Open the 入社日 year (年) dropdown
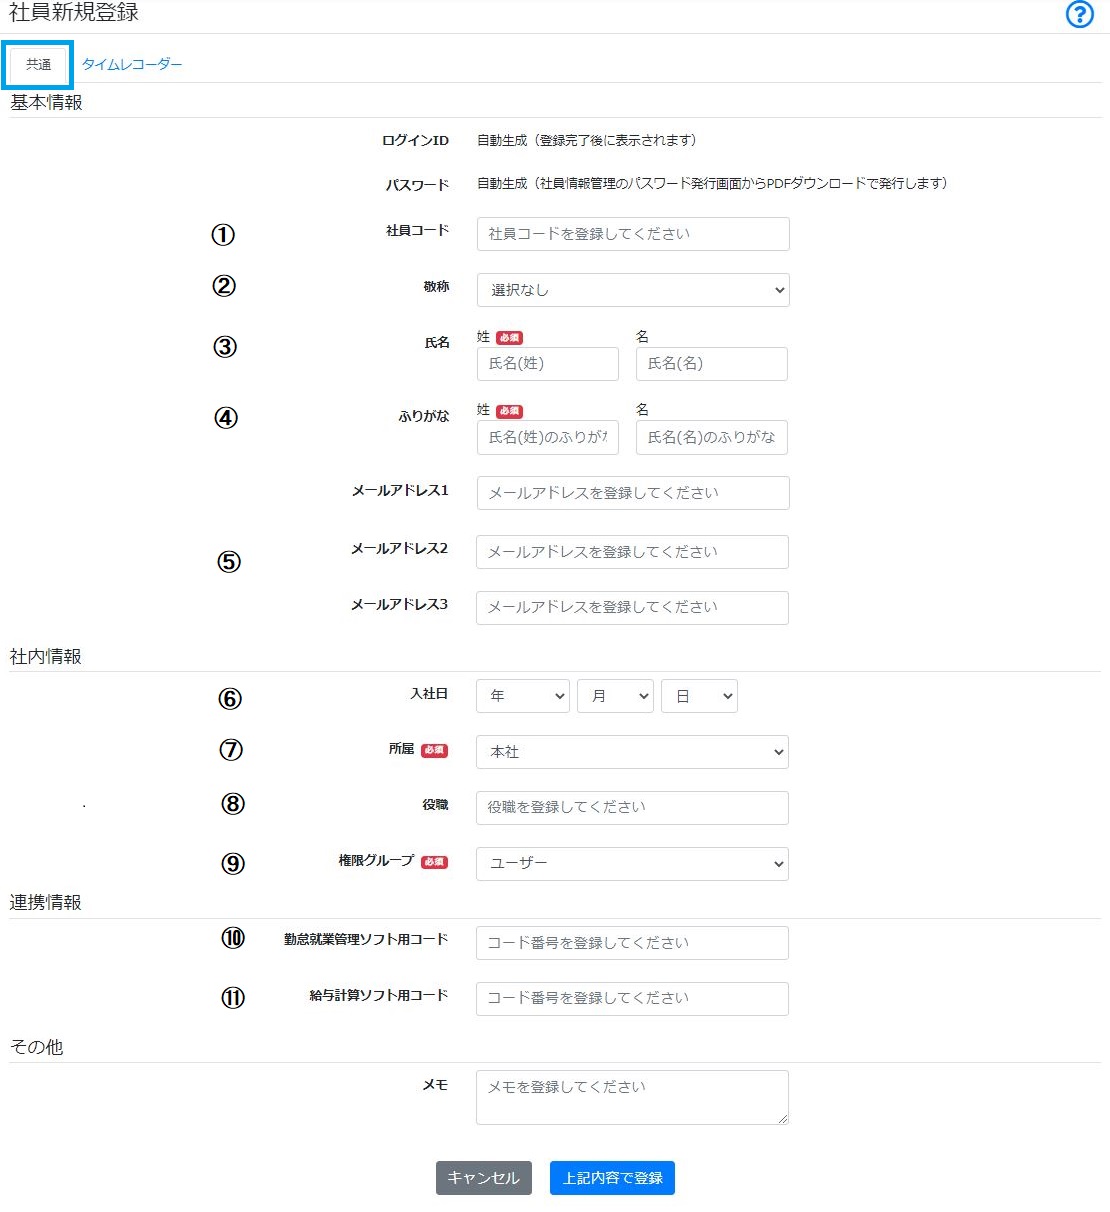 523,696
